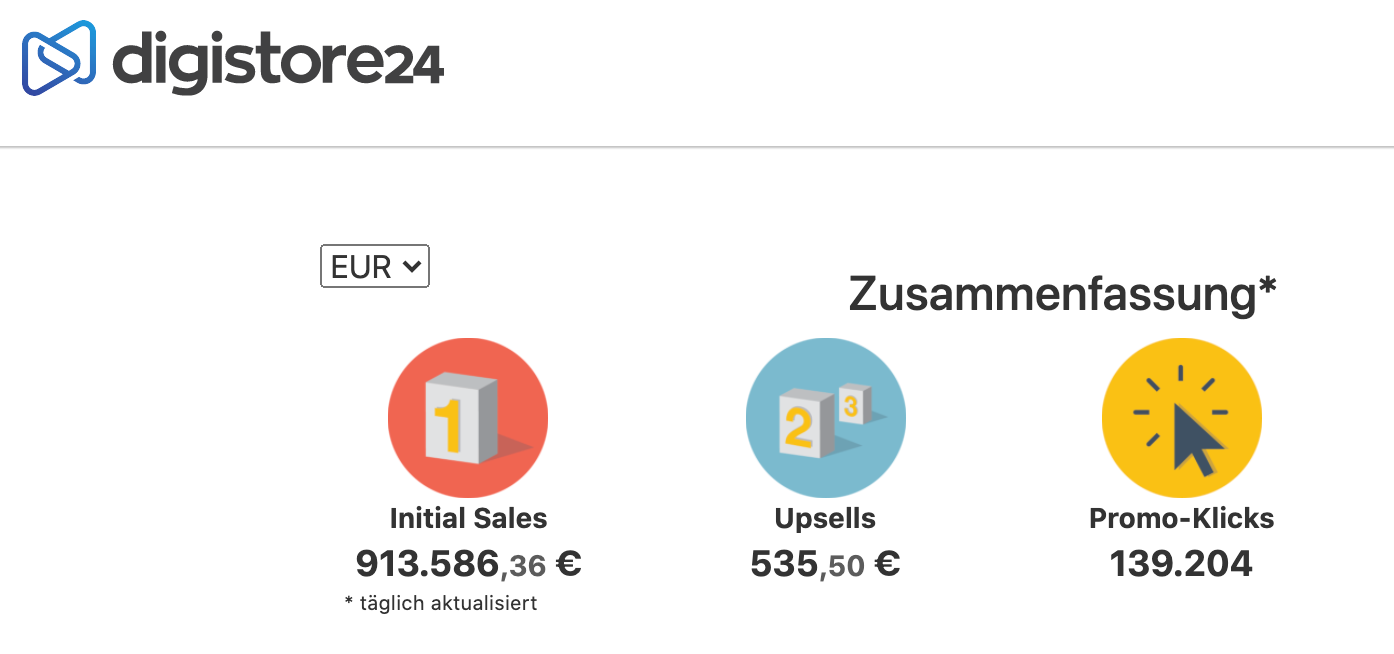Click the 139.204 promo clicks count
Screen dimensions: 1394x654
pos(1181,564)
